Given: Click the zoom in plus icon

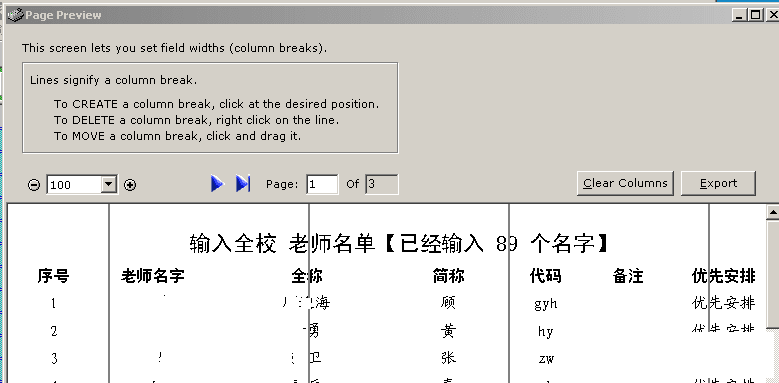Looking at the screenshot, I should point(130,185).
